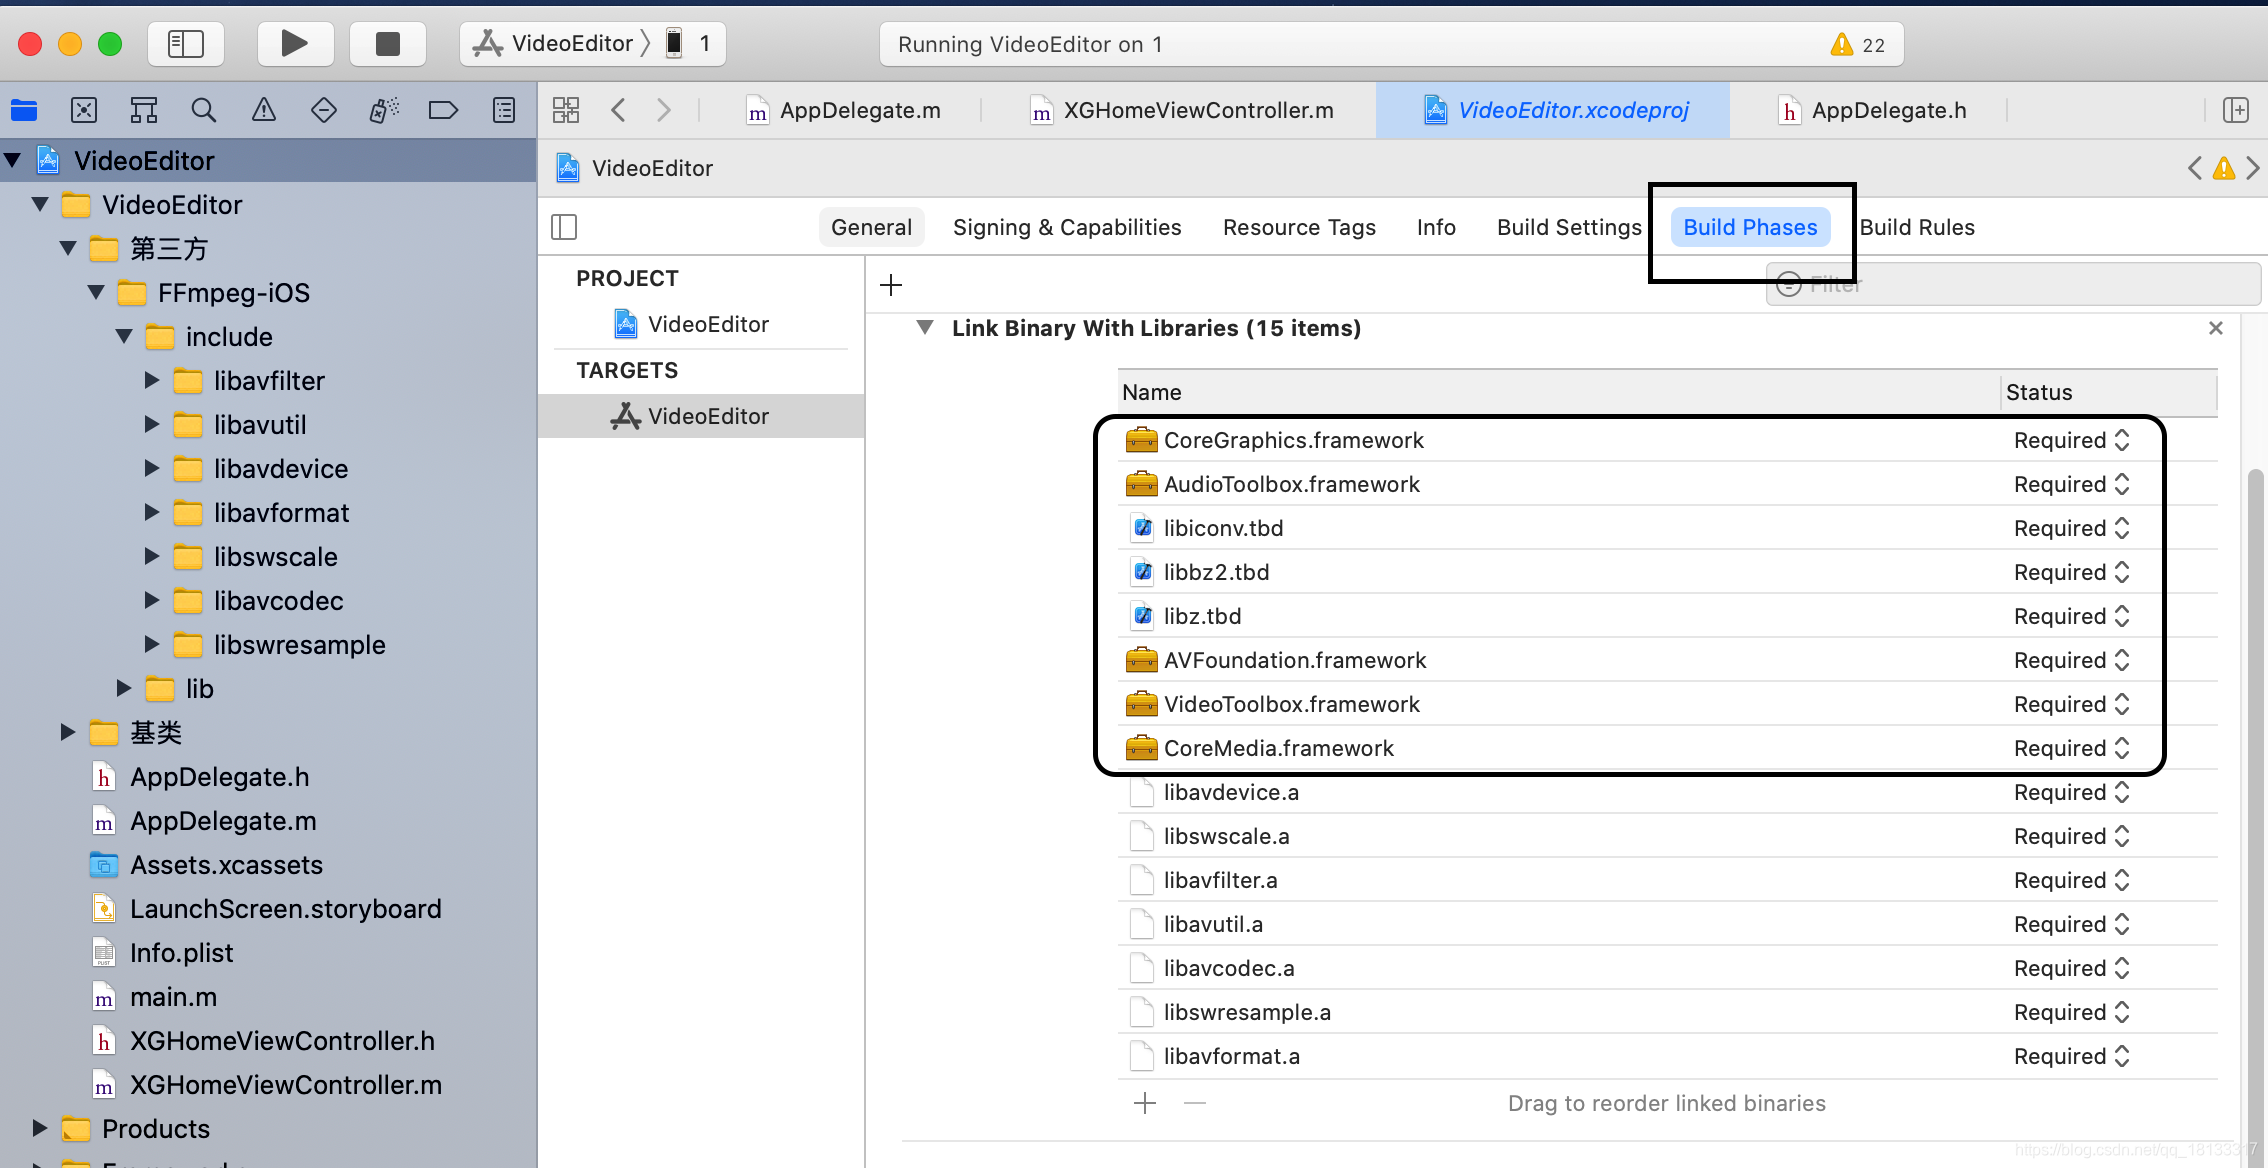Go back with the left arrow
This screenshot has width=2268, height=1168.
pos(618,110)
